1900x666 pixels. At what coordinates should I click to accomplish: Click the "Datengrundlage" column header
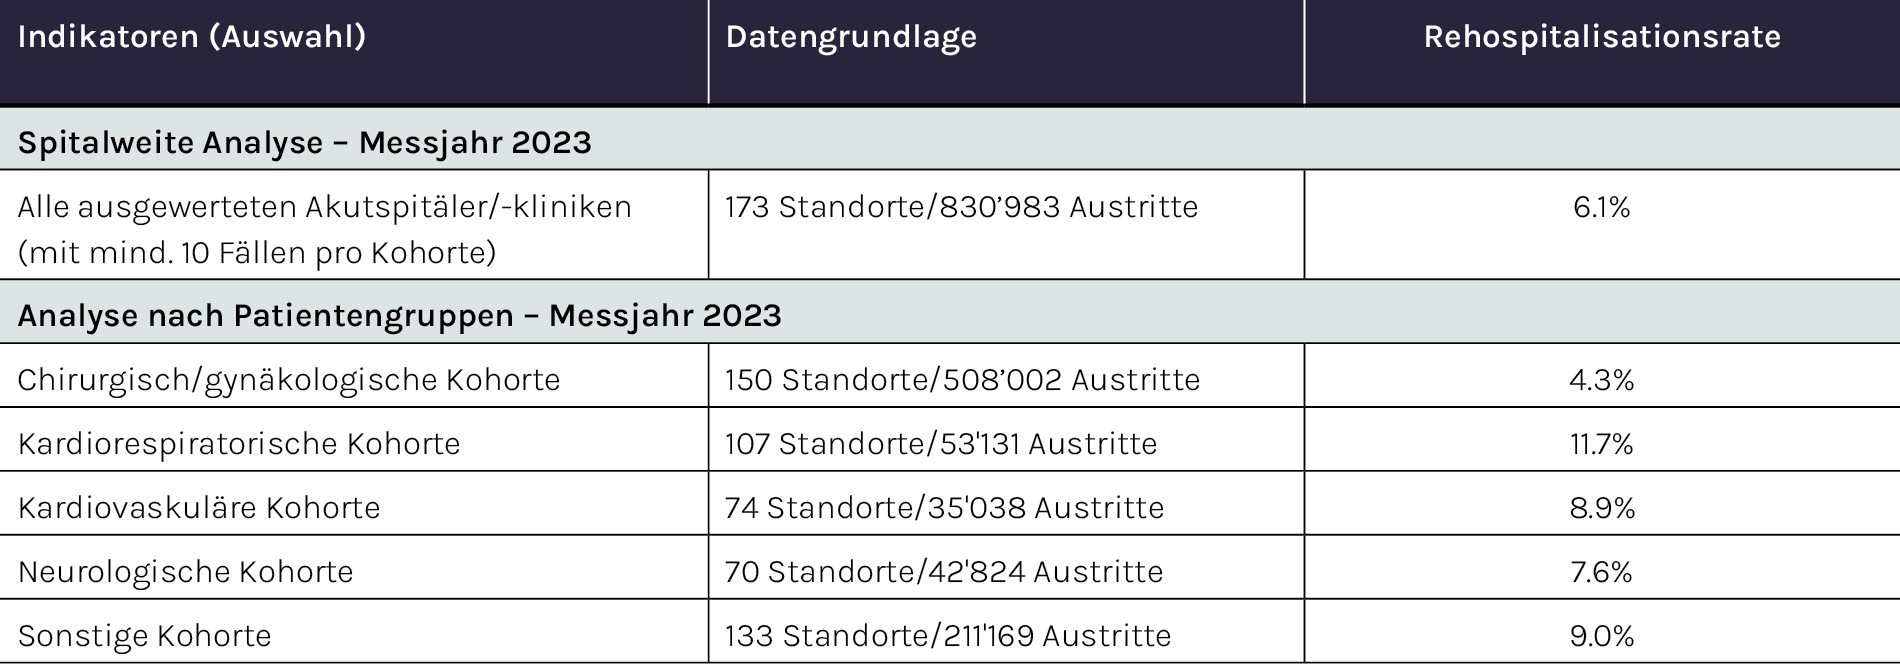[x=851, y=37]
